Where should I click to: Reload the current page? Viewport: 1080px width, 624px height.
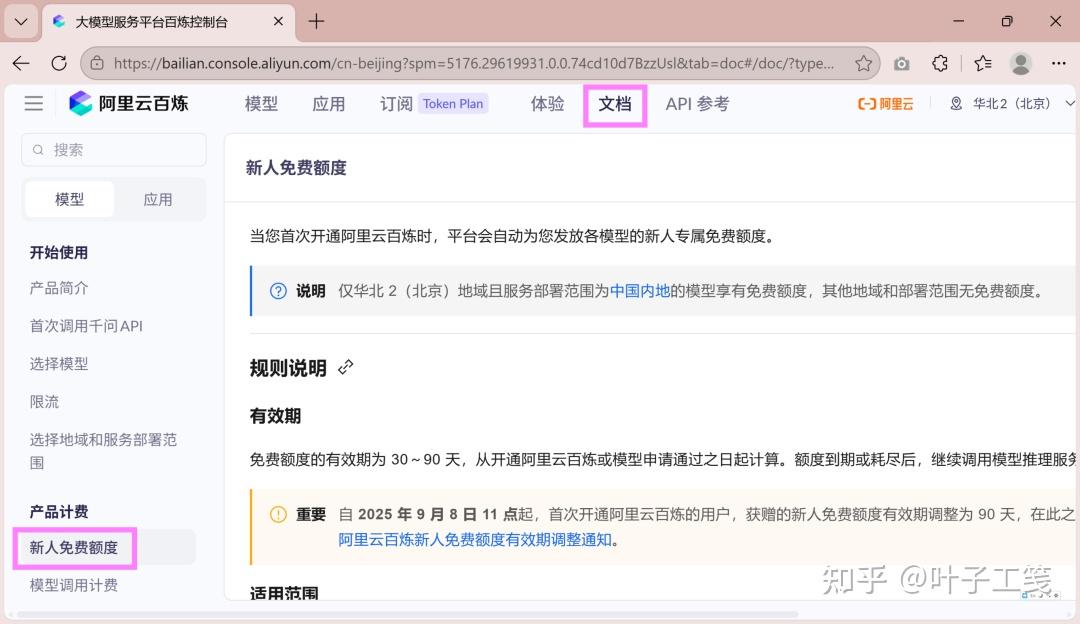[x=59, y=63]
